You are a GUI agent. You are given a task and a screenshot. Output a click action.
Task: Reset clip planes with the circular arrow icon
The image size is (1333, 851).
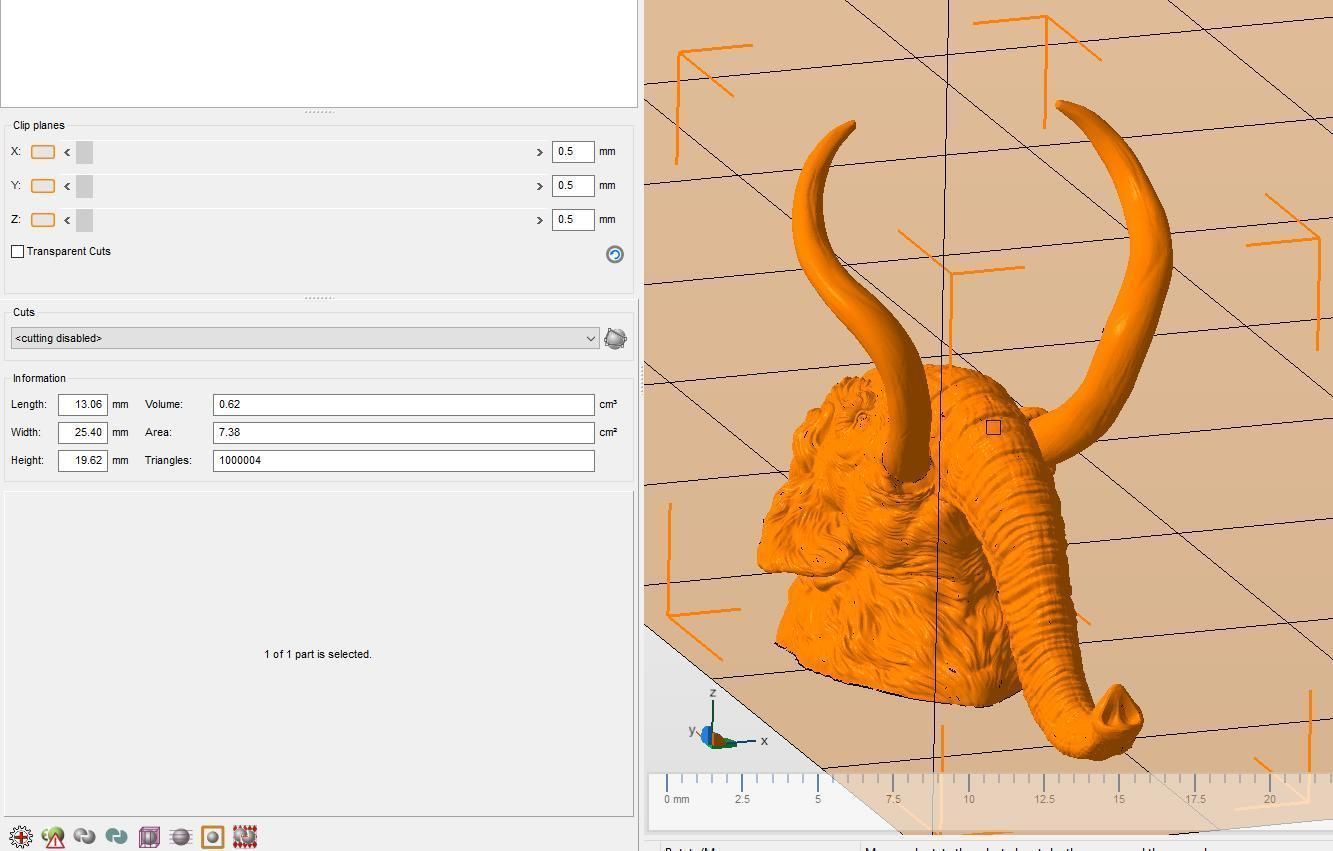(615, 254)
